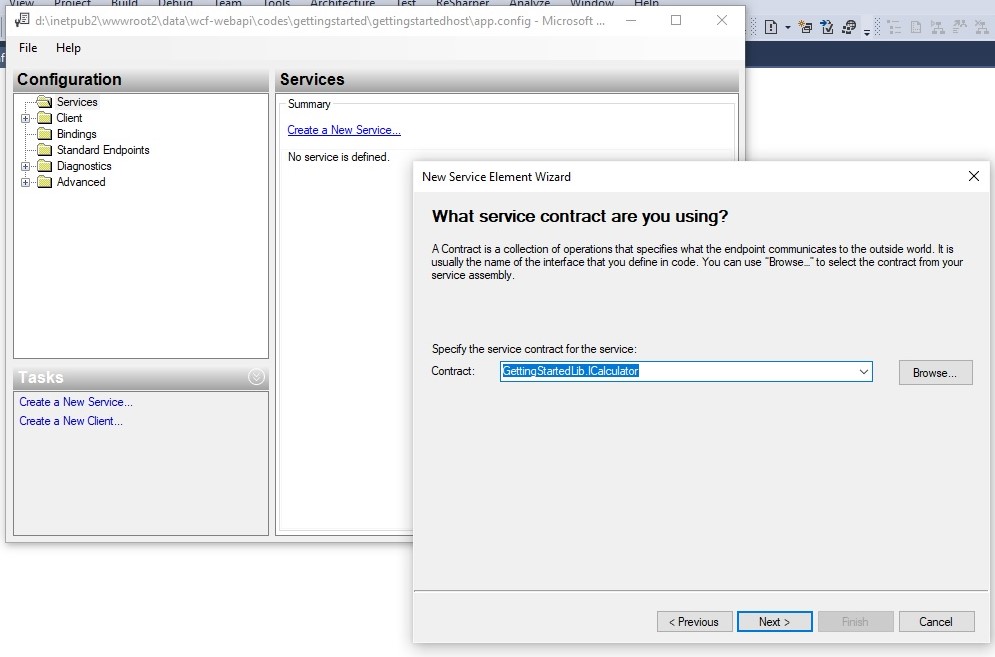
Task: Open the Help menu
Action: coord(68,47)
